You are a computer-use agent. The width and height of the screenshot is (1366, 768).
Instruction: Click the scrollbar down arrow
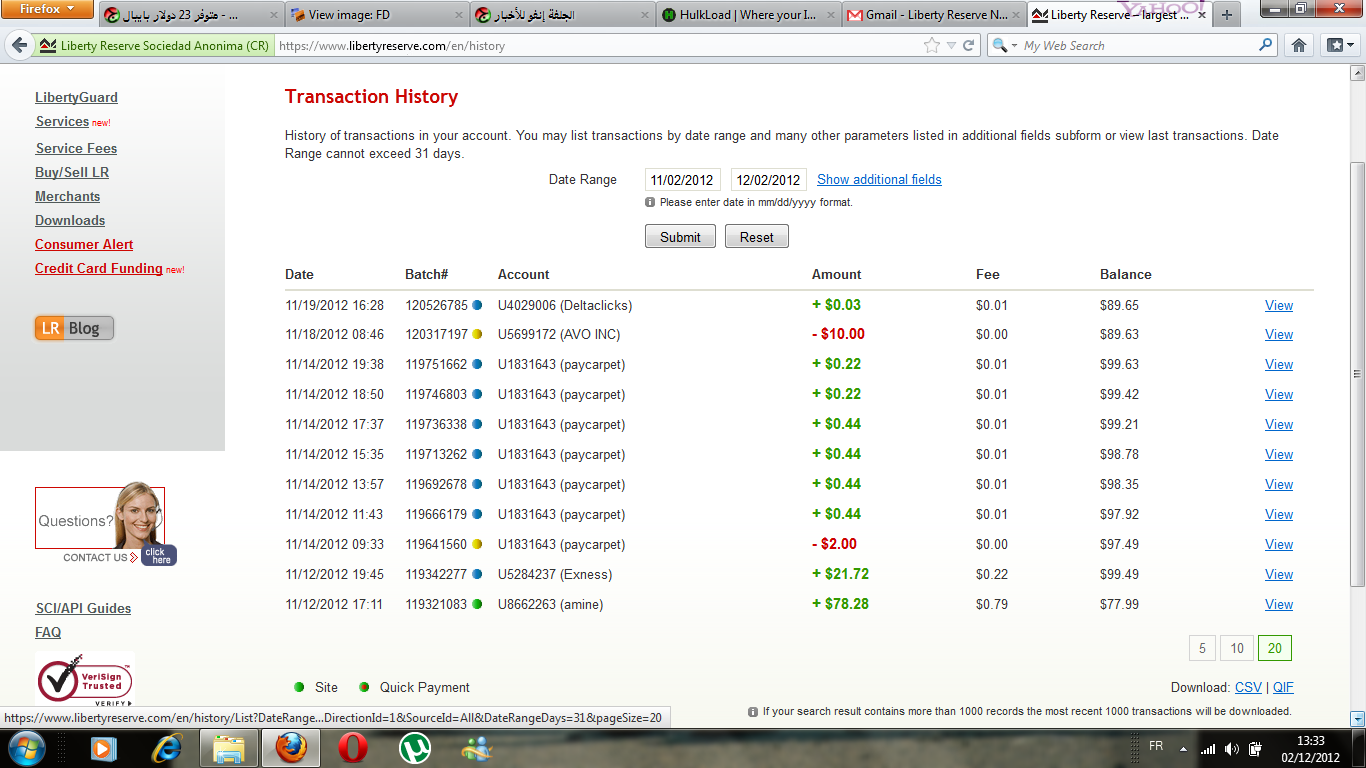1357,718
